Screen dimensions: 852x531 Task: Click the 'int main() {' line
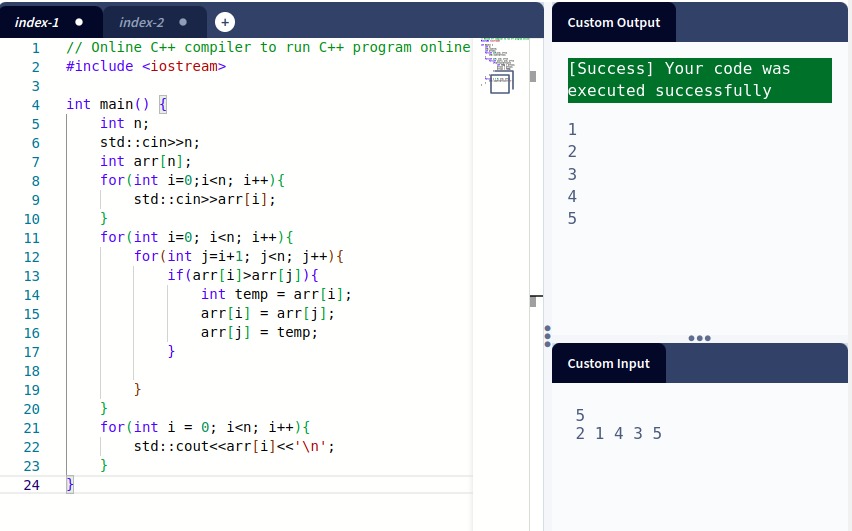tap(116, 104)
